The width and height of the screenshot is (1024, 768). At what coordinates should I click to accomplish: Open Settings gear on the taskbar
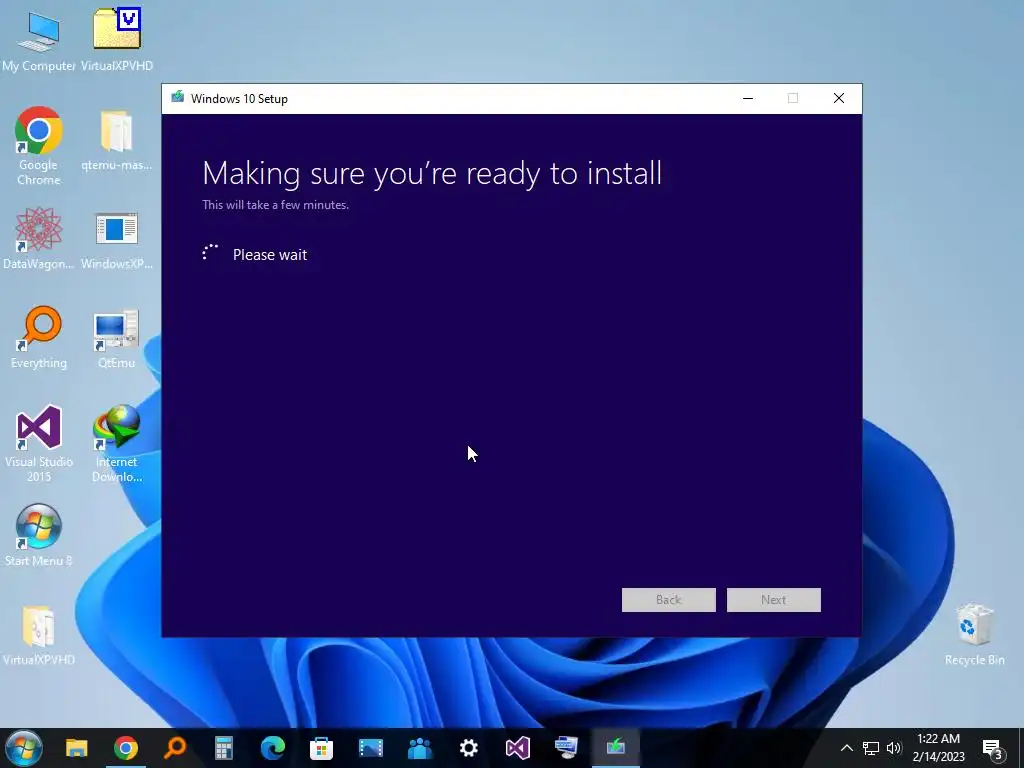[468, 748]
